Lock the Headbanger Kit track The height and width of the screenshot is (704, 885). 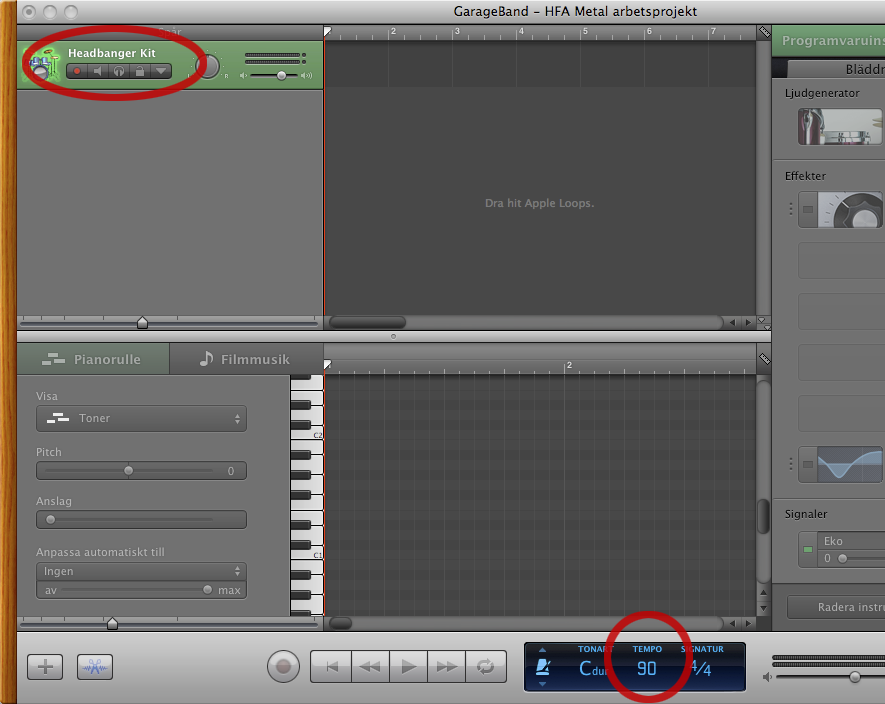point(139,71)
